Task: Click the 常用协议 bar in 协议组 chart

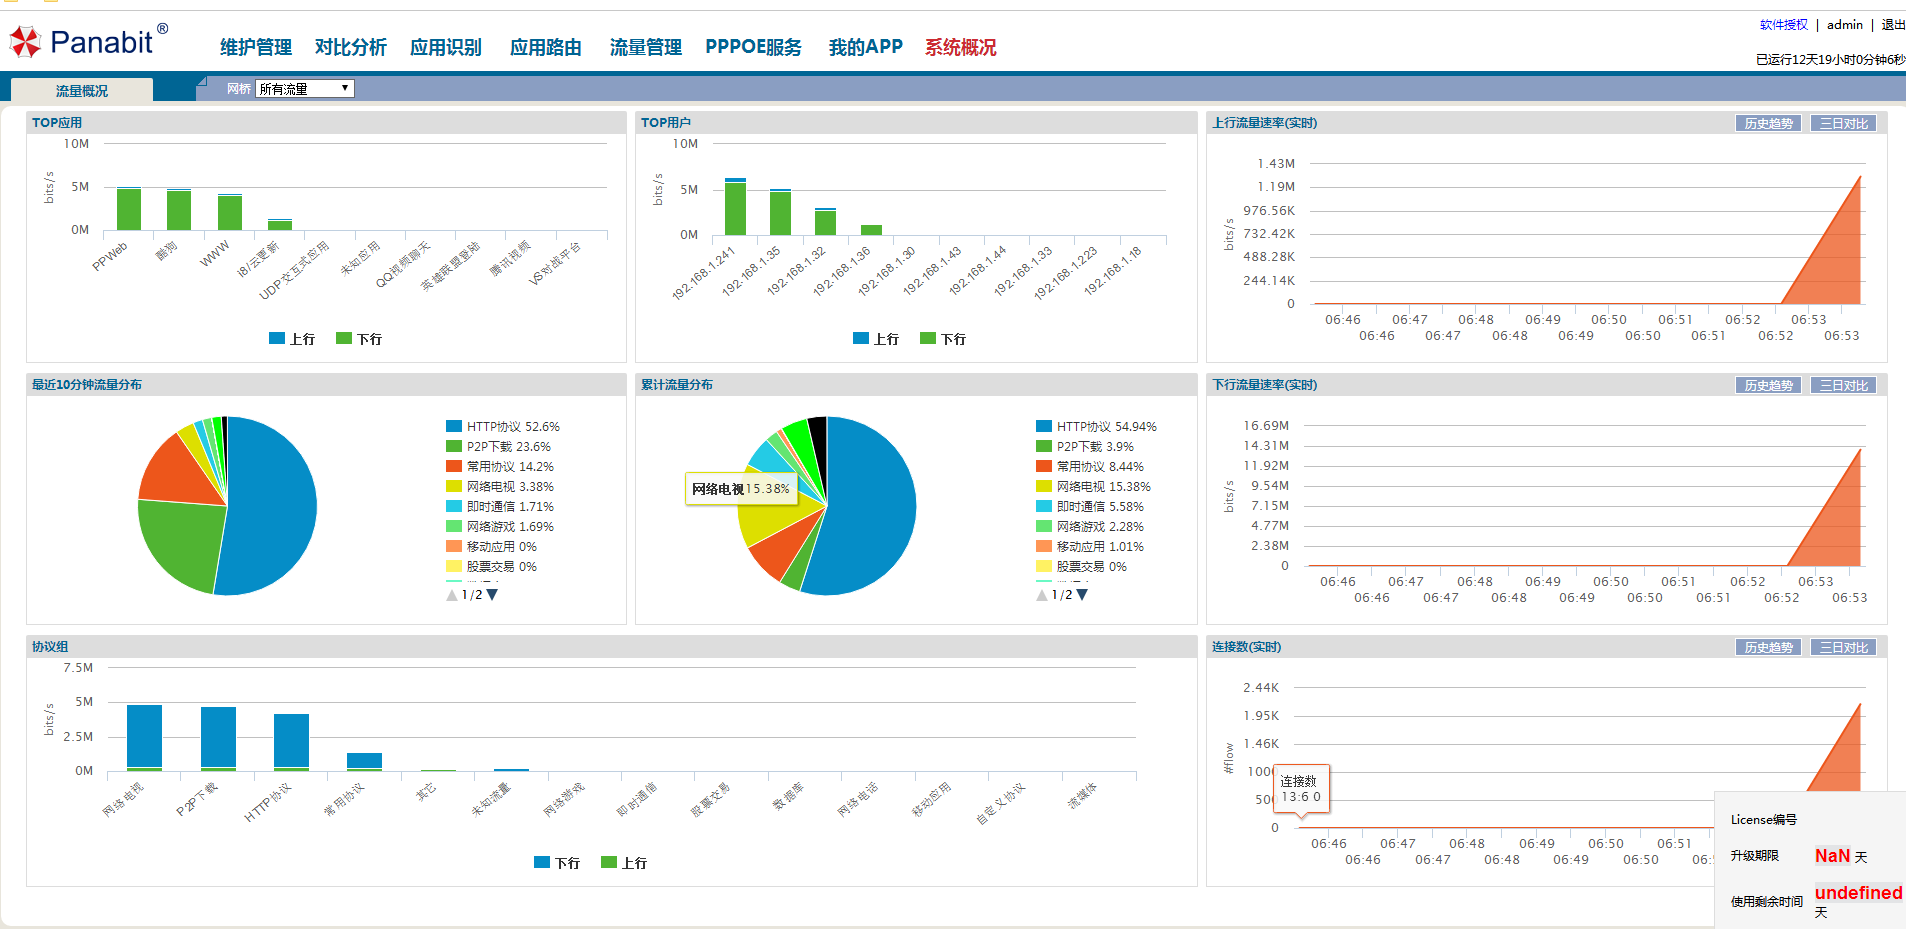Action: click(x=364, y=762)
